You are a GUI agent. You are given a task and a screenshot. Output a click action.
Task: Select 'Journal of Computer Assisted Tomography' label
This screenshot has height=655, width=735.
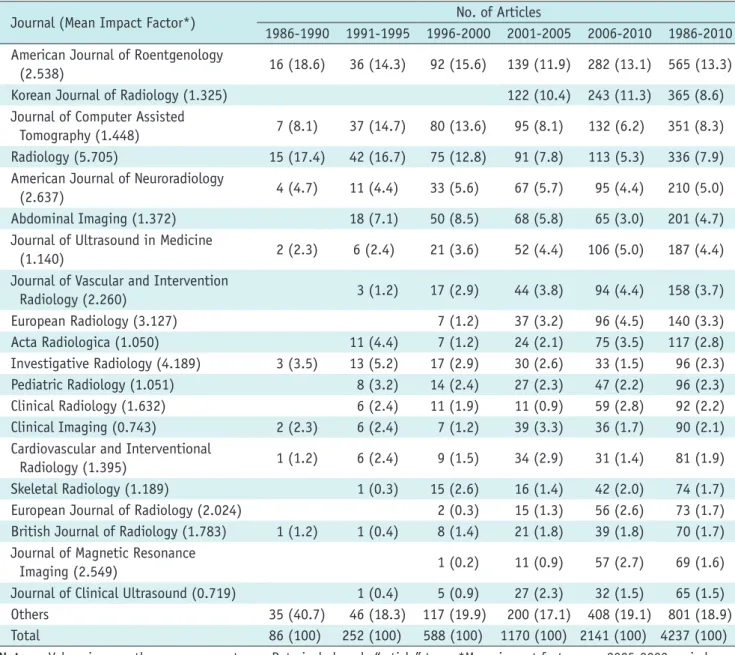[98, 126]
